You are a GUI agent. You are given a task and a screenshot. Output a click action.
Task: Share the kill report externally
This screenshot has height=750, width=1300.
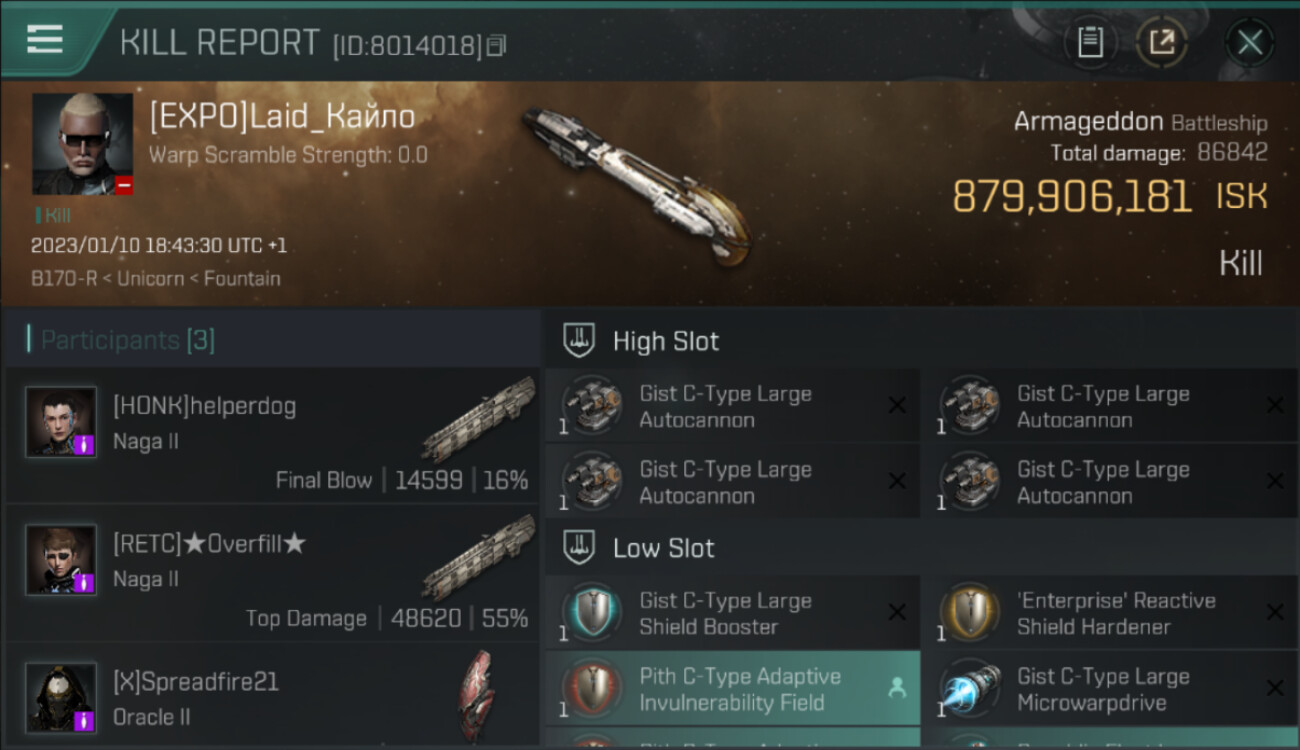click(1162, 42)
